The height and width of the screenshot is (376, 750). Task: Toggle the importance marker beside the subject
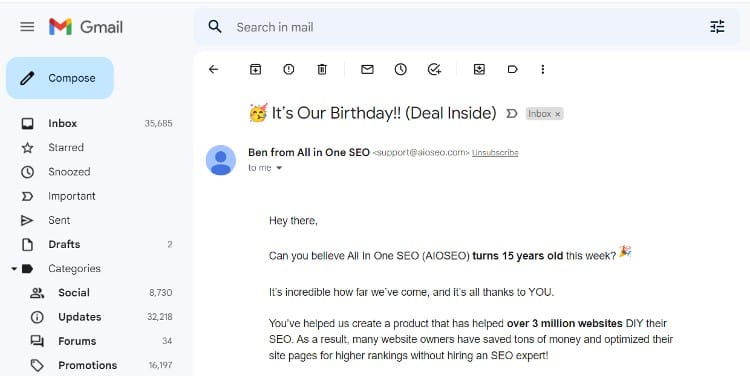coord(512,113)
